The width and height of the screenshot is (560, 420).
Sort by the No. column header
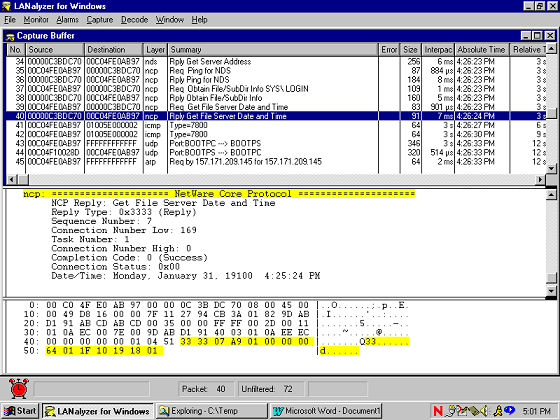(15, 50)
